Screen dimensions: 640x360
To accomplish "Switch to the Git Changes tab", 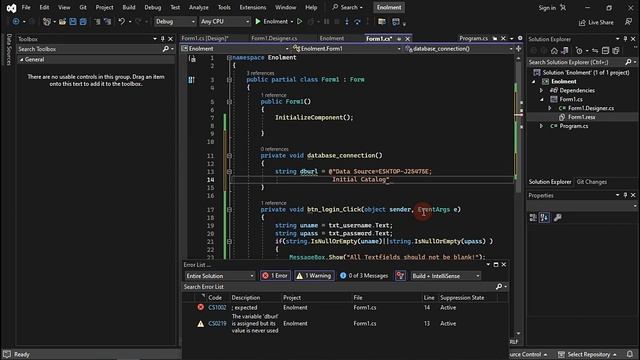I will click(591, 182).
